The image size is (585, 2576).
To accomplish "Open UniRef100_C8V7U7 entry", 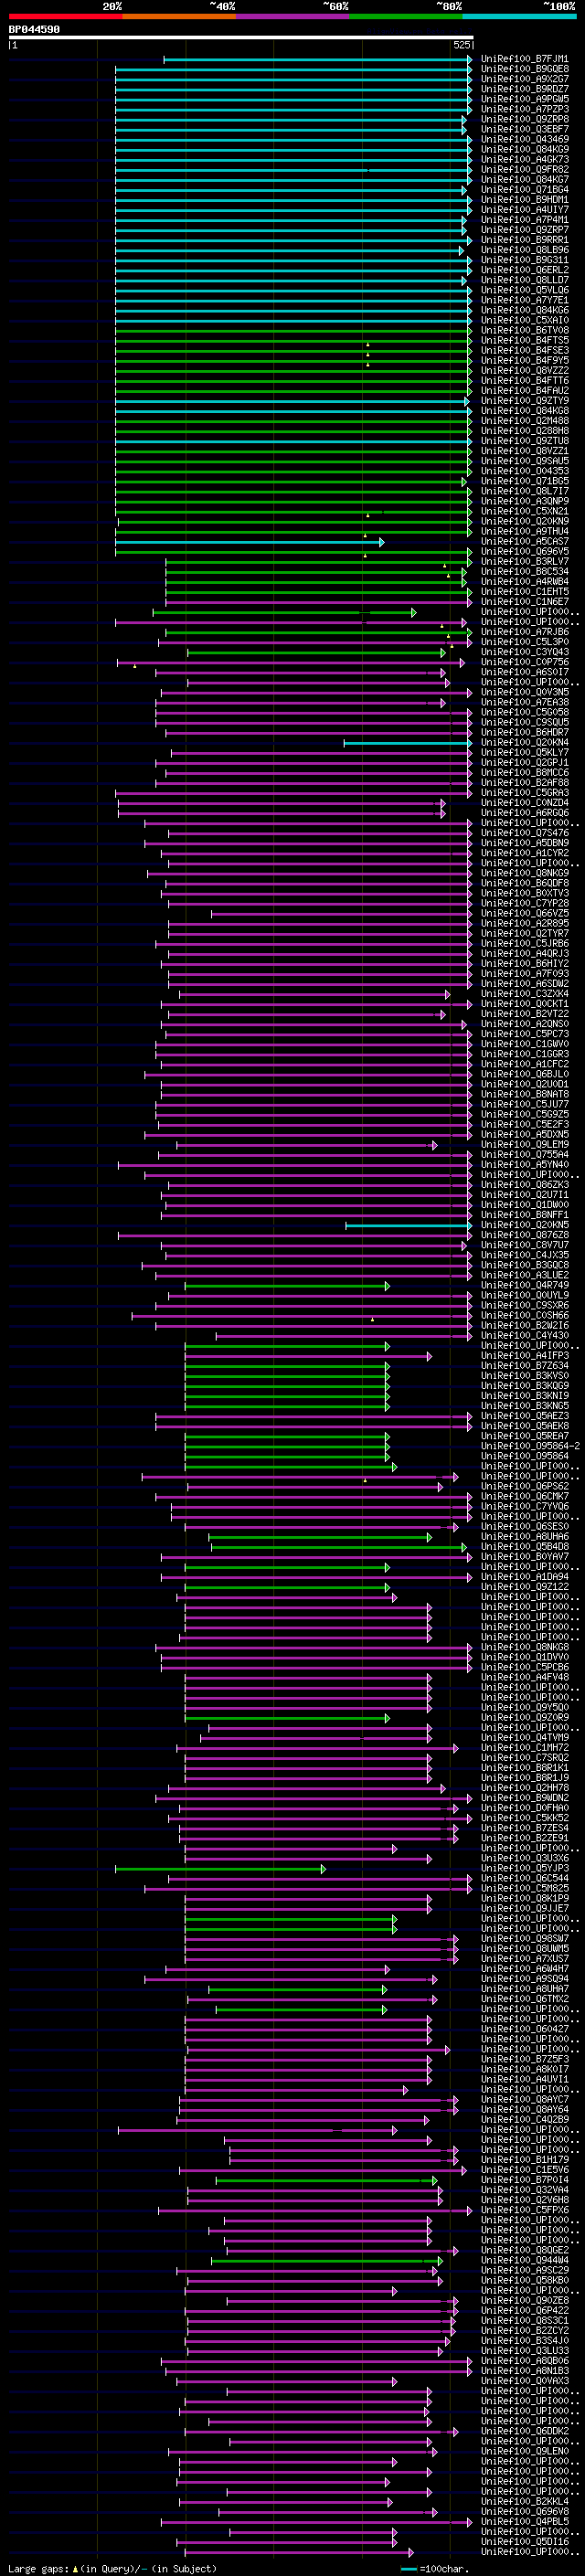I will pos(525,1245).
